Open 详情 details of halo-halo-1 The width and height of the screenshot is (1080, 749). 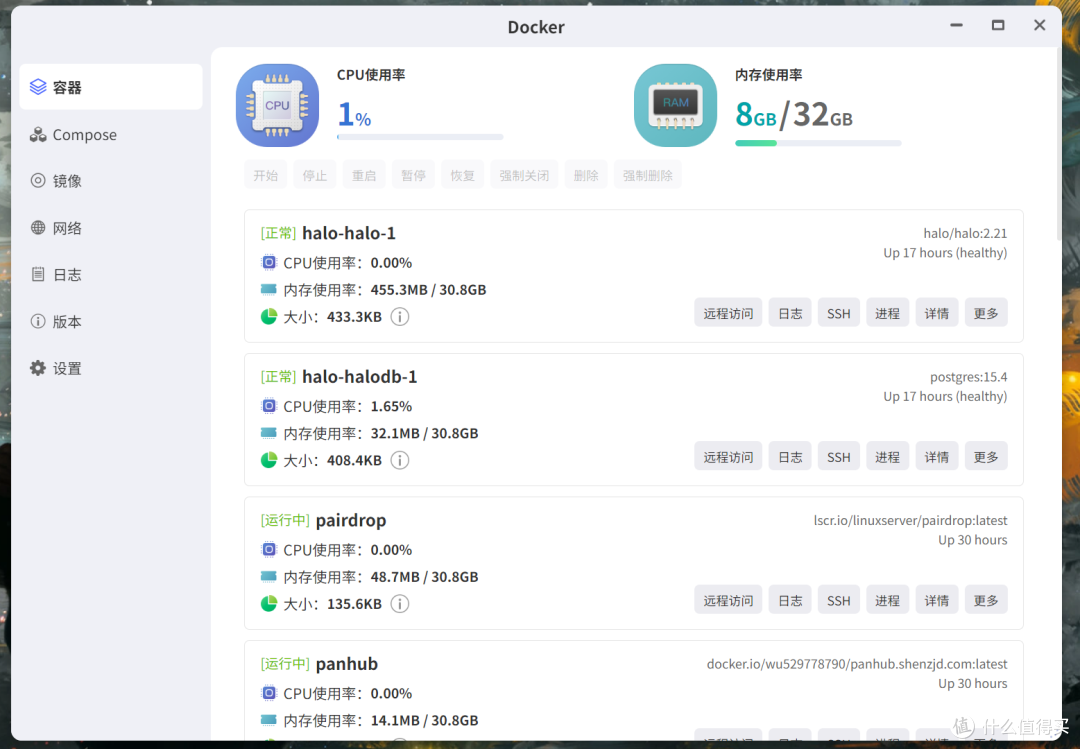tap(937, 313)
